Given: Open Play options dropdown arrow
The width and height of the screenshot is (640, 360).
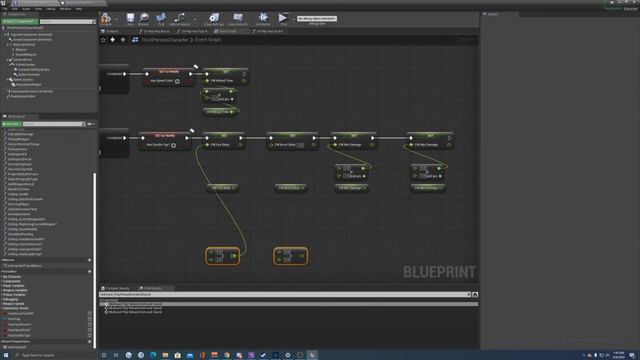Looking at the screenshot, I should click(293, 19).
